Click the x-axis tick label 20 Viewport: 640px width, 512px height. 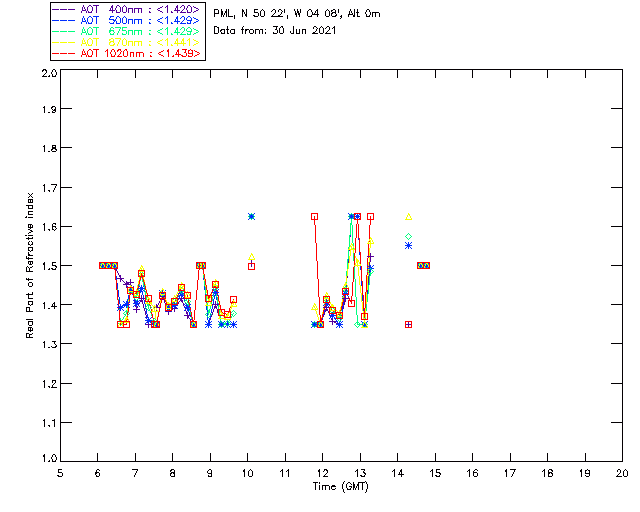[622, 473]
